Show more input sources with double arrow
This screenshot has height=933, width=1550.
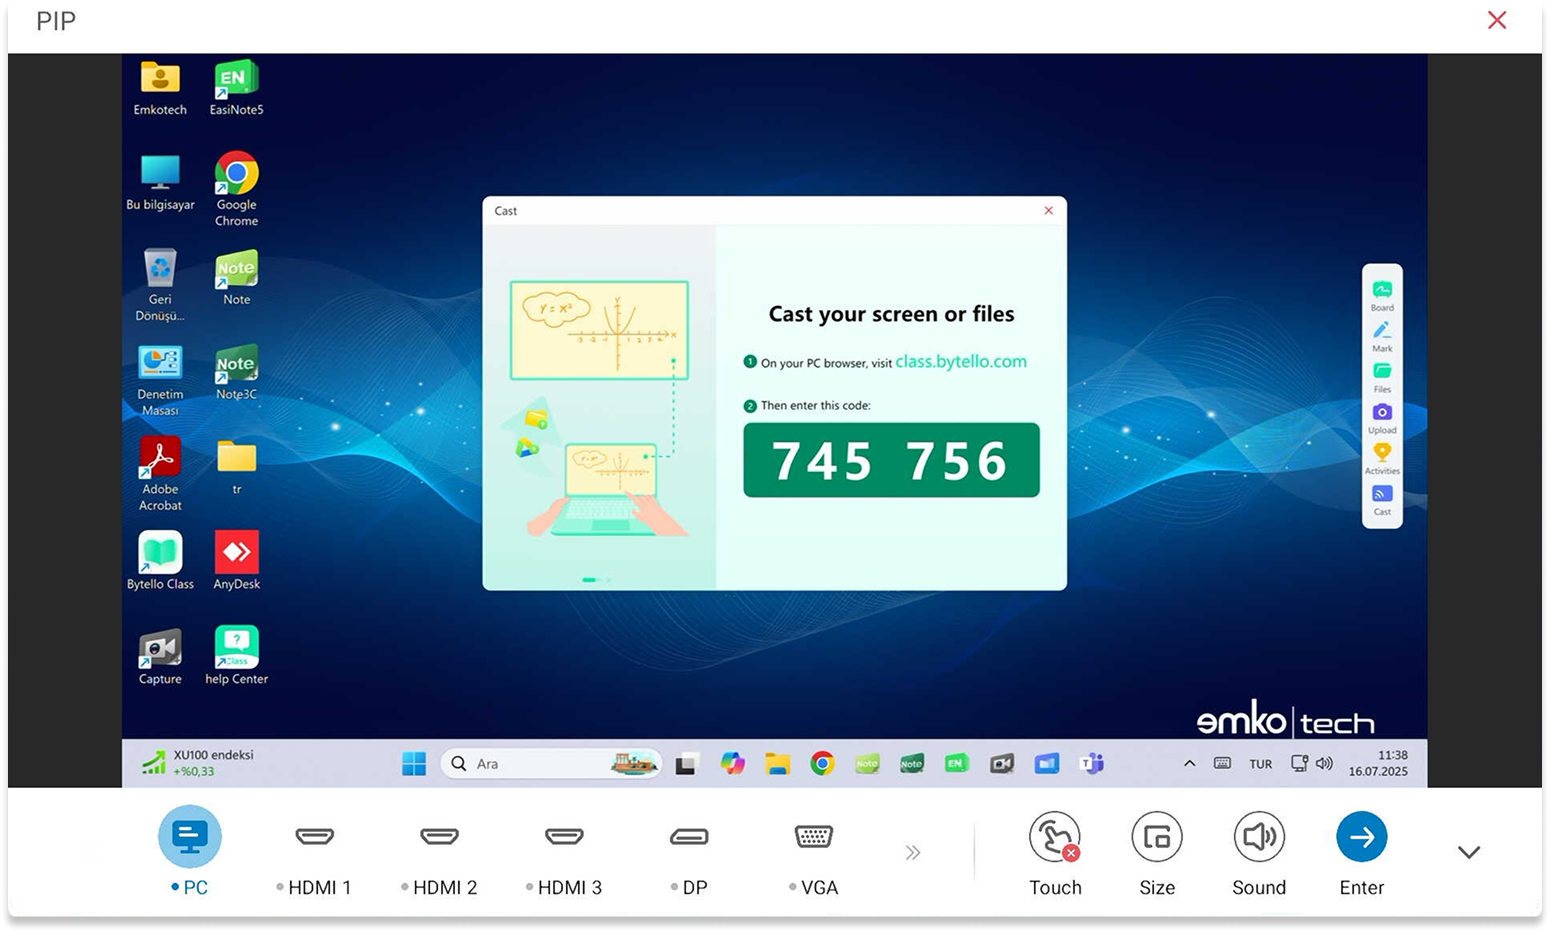912,853
